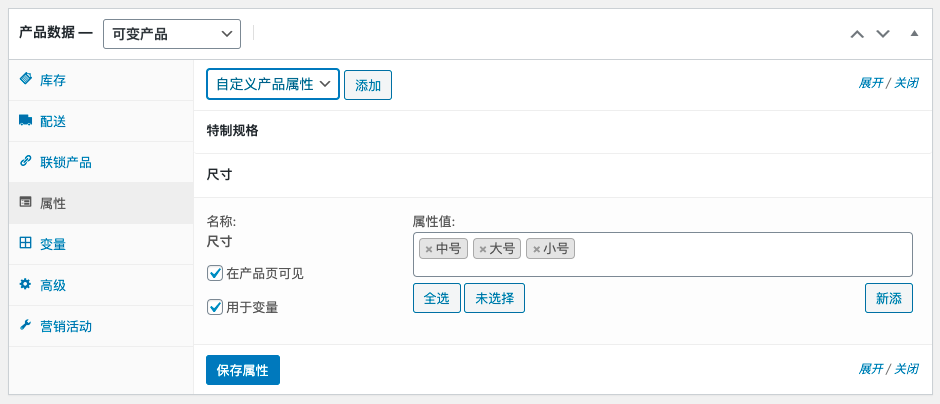Click the 配送 truck icon
Image resolution: width=940 pixels, height=404 pixels.
[x=25, y=120]
